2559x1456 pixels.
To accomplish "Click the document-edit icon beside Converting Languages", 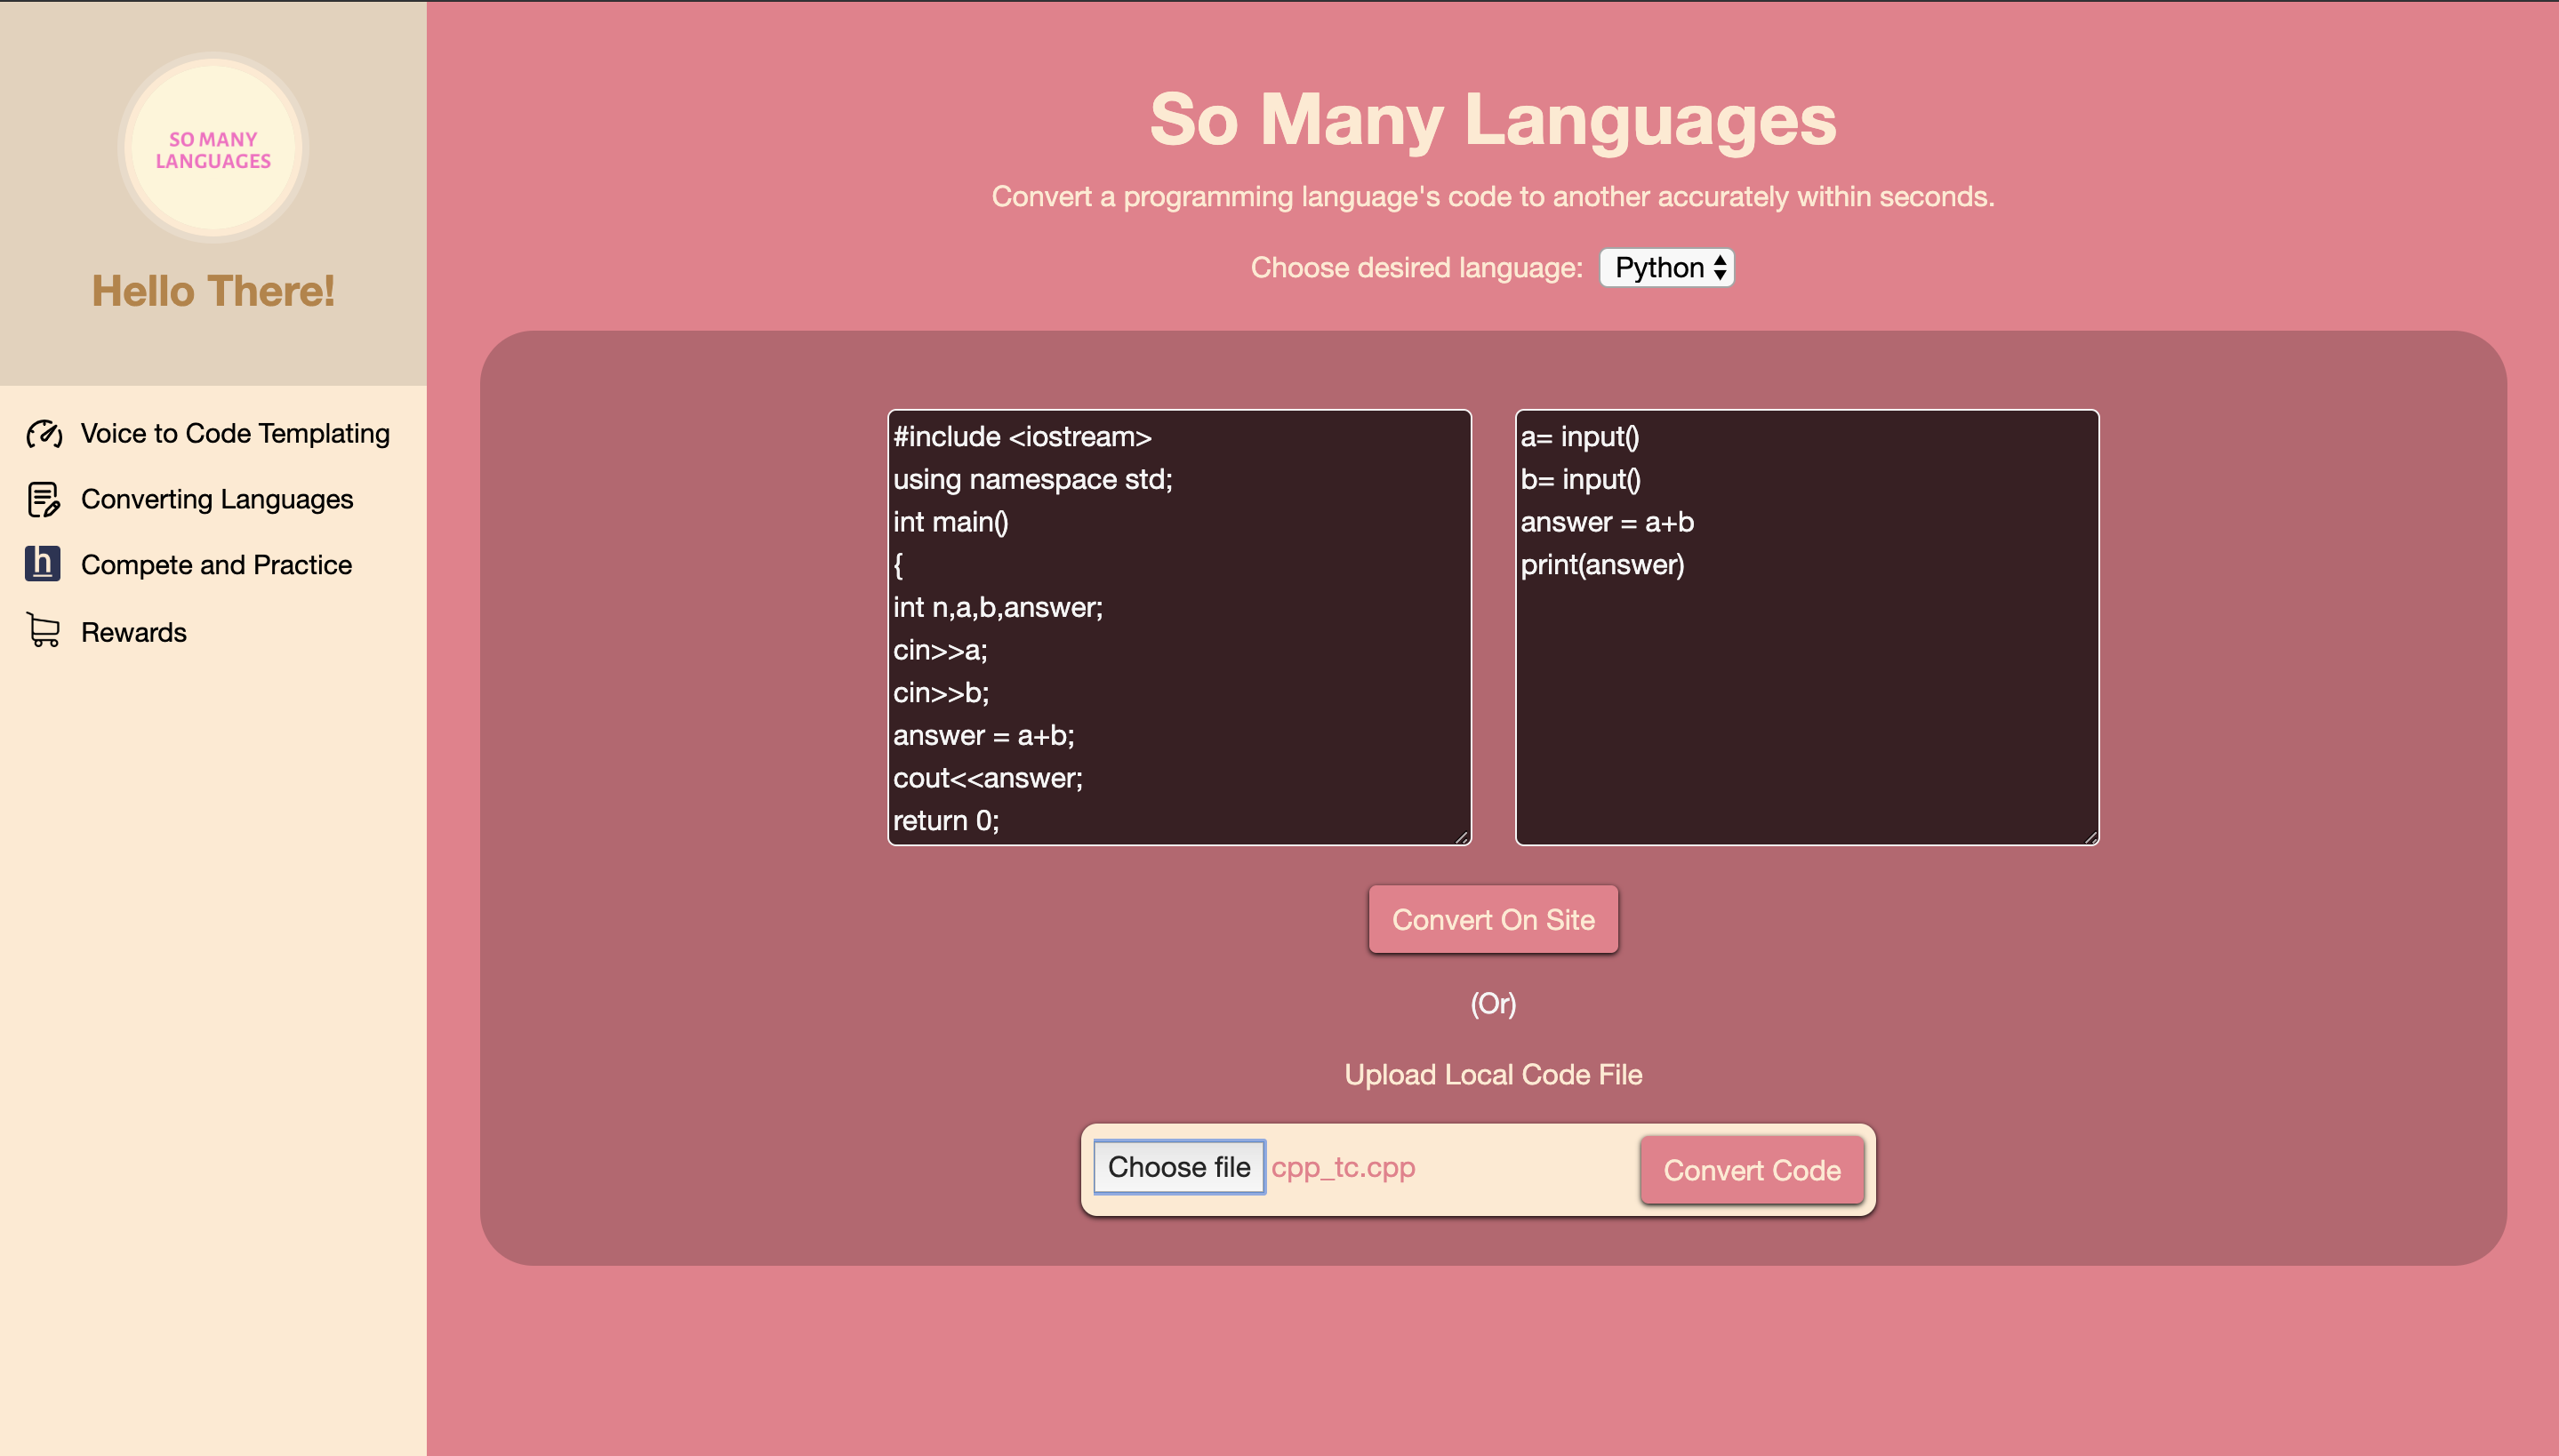I will pos(43,499).
